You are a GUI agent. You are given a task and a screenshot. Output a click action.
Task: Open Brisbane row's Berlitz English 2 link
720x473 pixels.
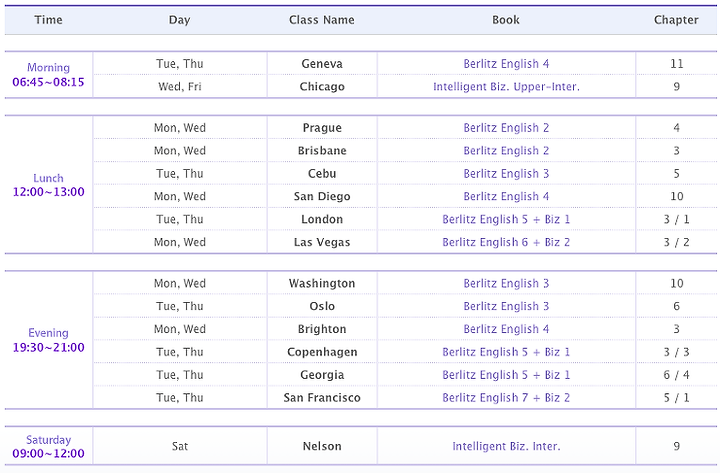pos(506,151)
